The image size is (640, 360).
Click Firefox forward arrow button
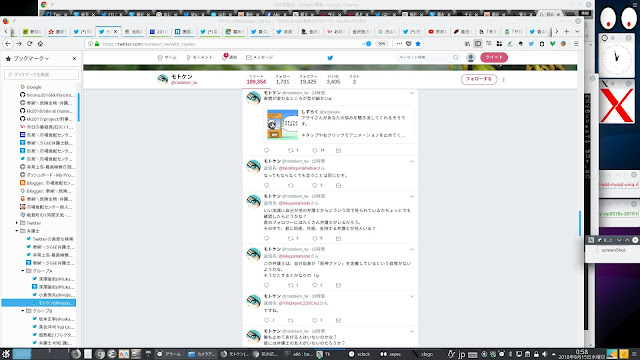[x=19, y=44]
